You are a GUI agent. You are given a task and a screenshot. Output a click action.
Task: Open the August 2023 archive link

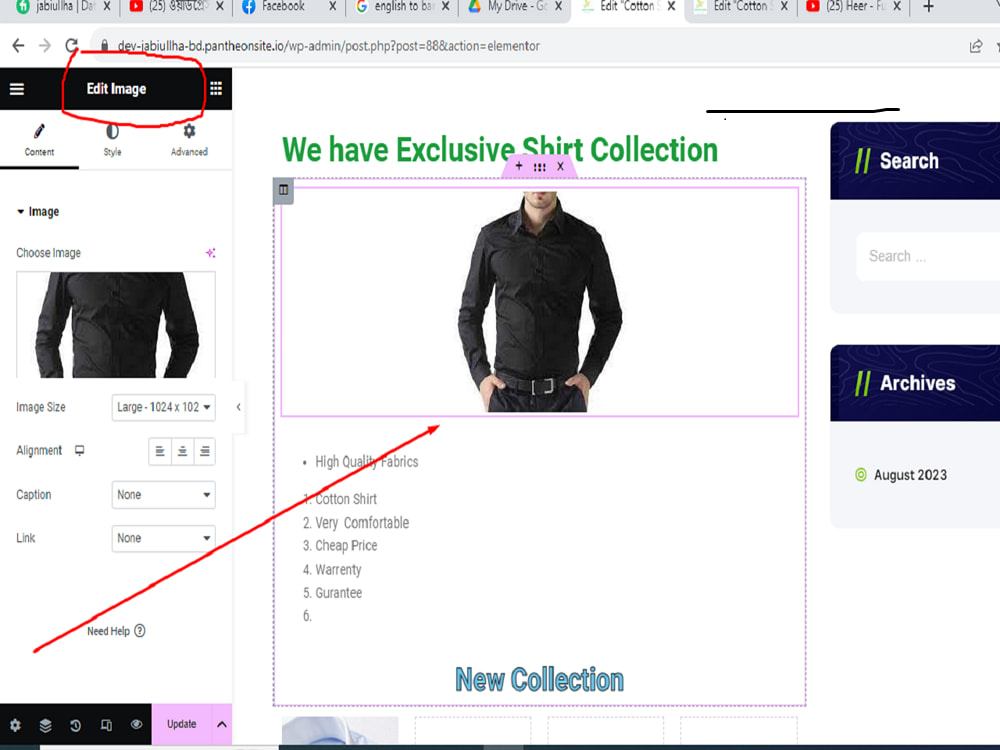point(910,474)
